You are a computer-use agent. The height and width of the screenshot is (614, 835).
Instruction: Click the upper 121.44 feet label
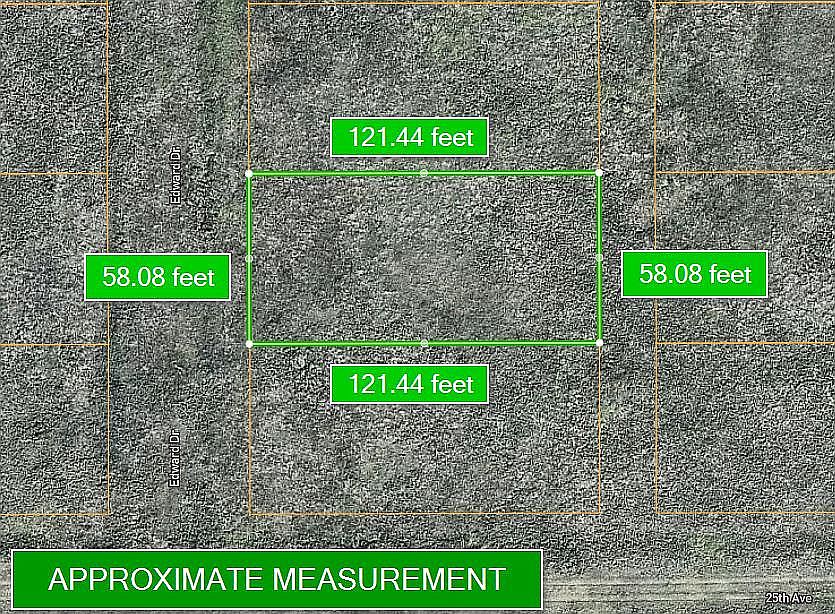pyautogui.click(x=410, y=137)
